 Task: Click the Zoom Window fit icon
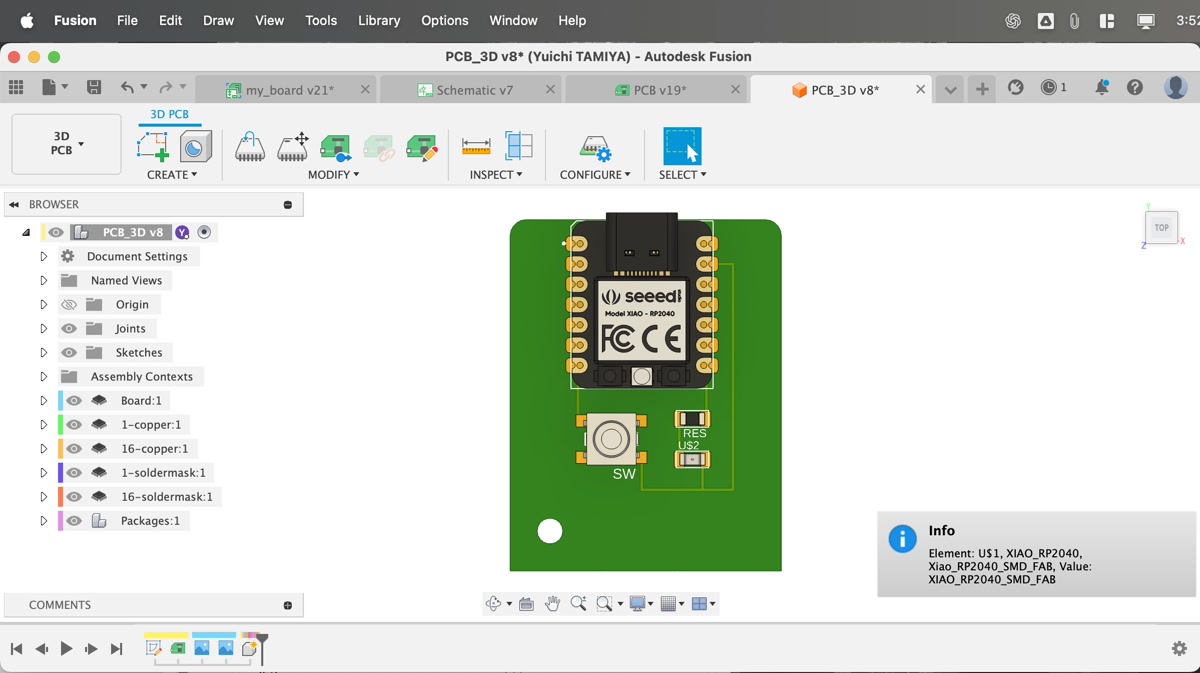604,604
